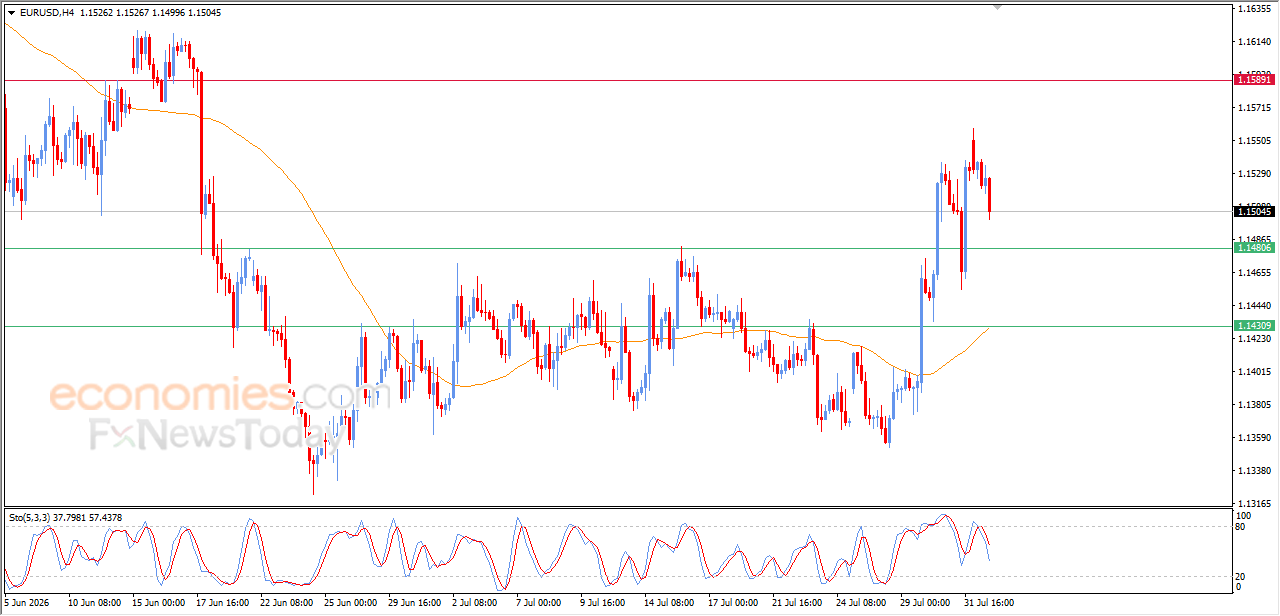Screen dimensions: 1280x616
Task: Open the dropdown arrow beside EURUSD,H4
Action: coord(12,13)
